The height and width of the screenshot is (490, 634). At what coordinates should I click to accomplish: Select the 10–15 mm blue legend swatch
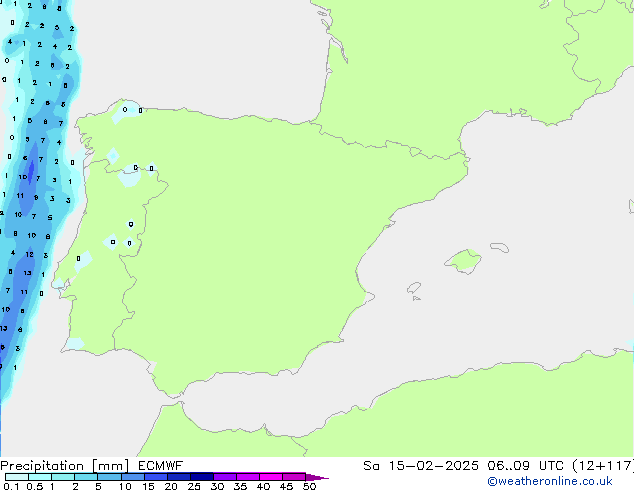click(134, 477)
